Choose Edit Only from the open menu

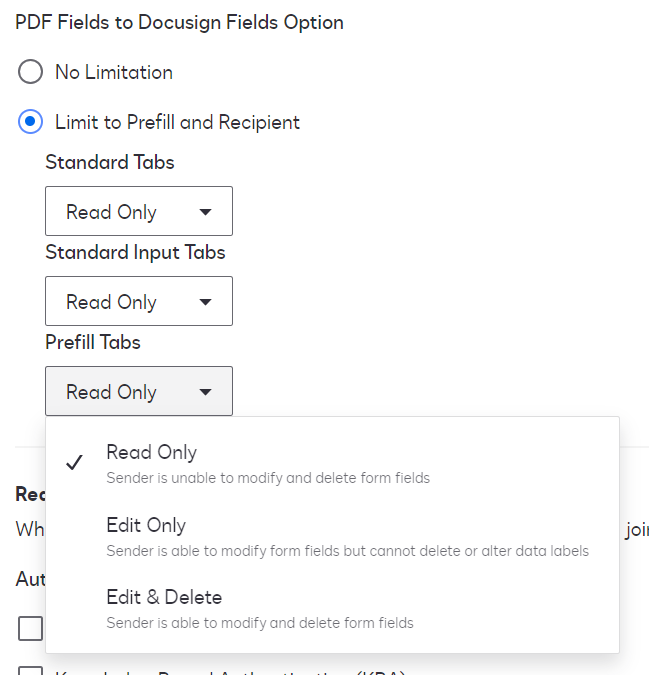click(146, 525)
